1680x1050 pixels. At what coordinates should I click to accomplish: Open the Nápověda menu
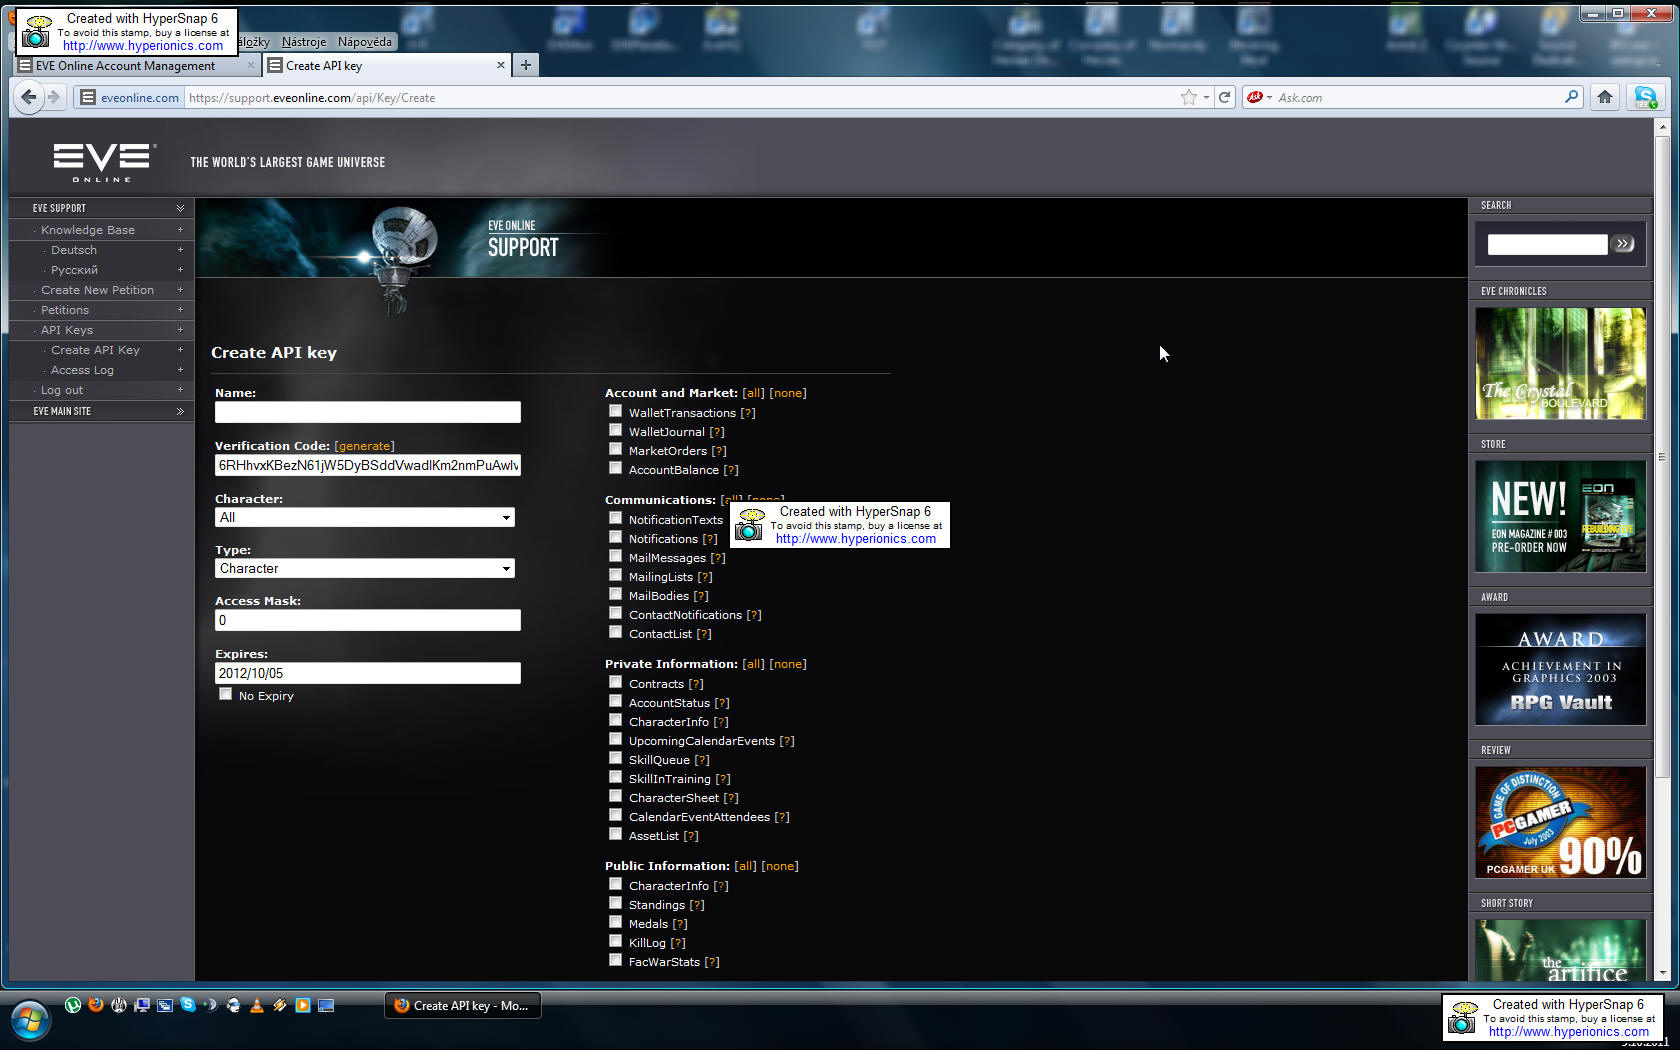click(x=365, y=42)
